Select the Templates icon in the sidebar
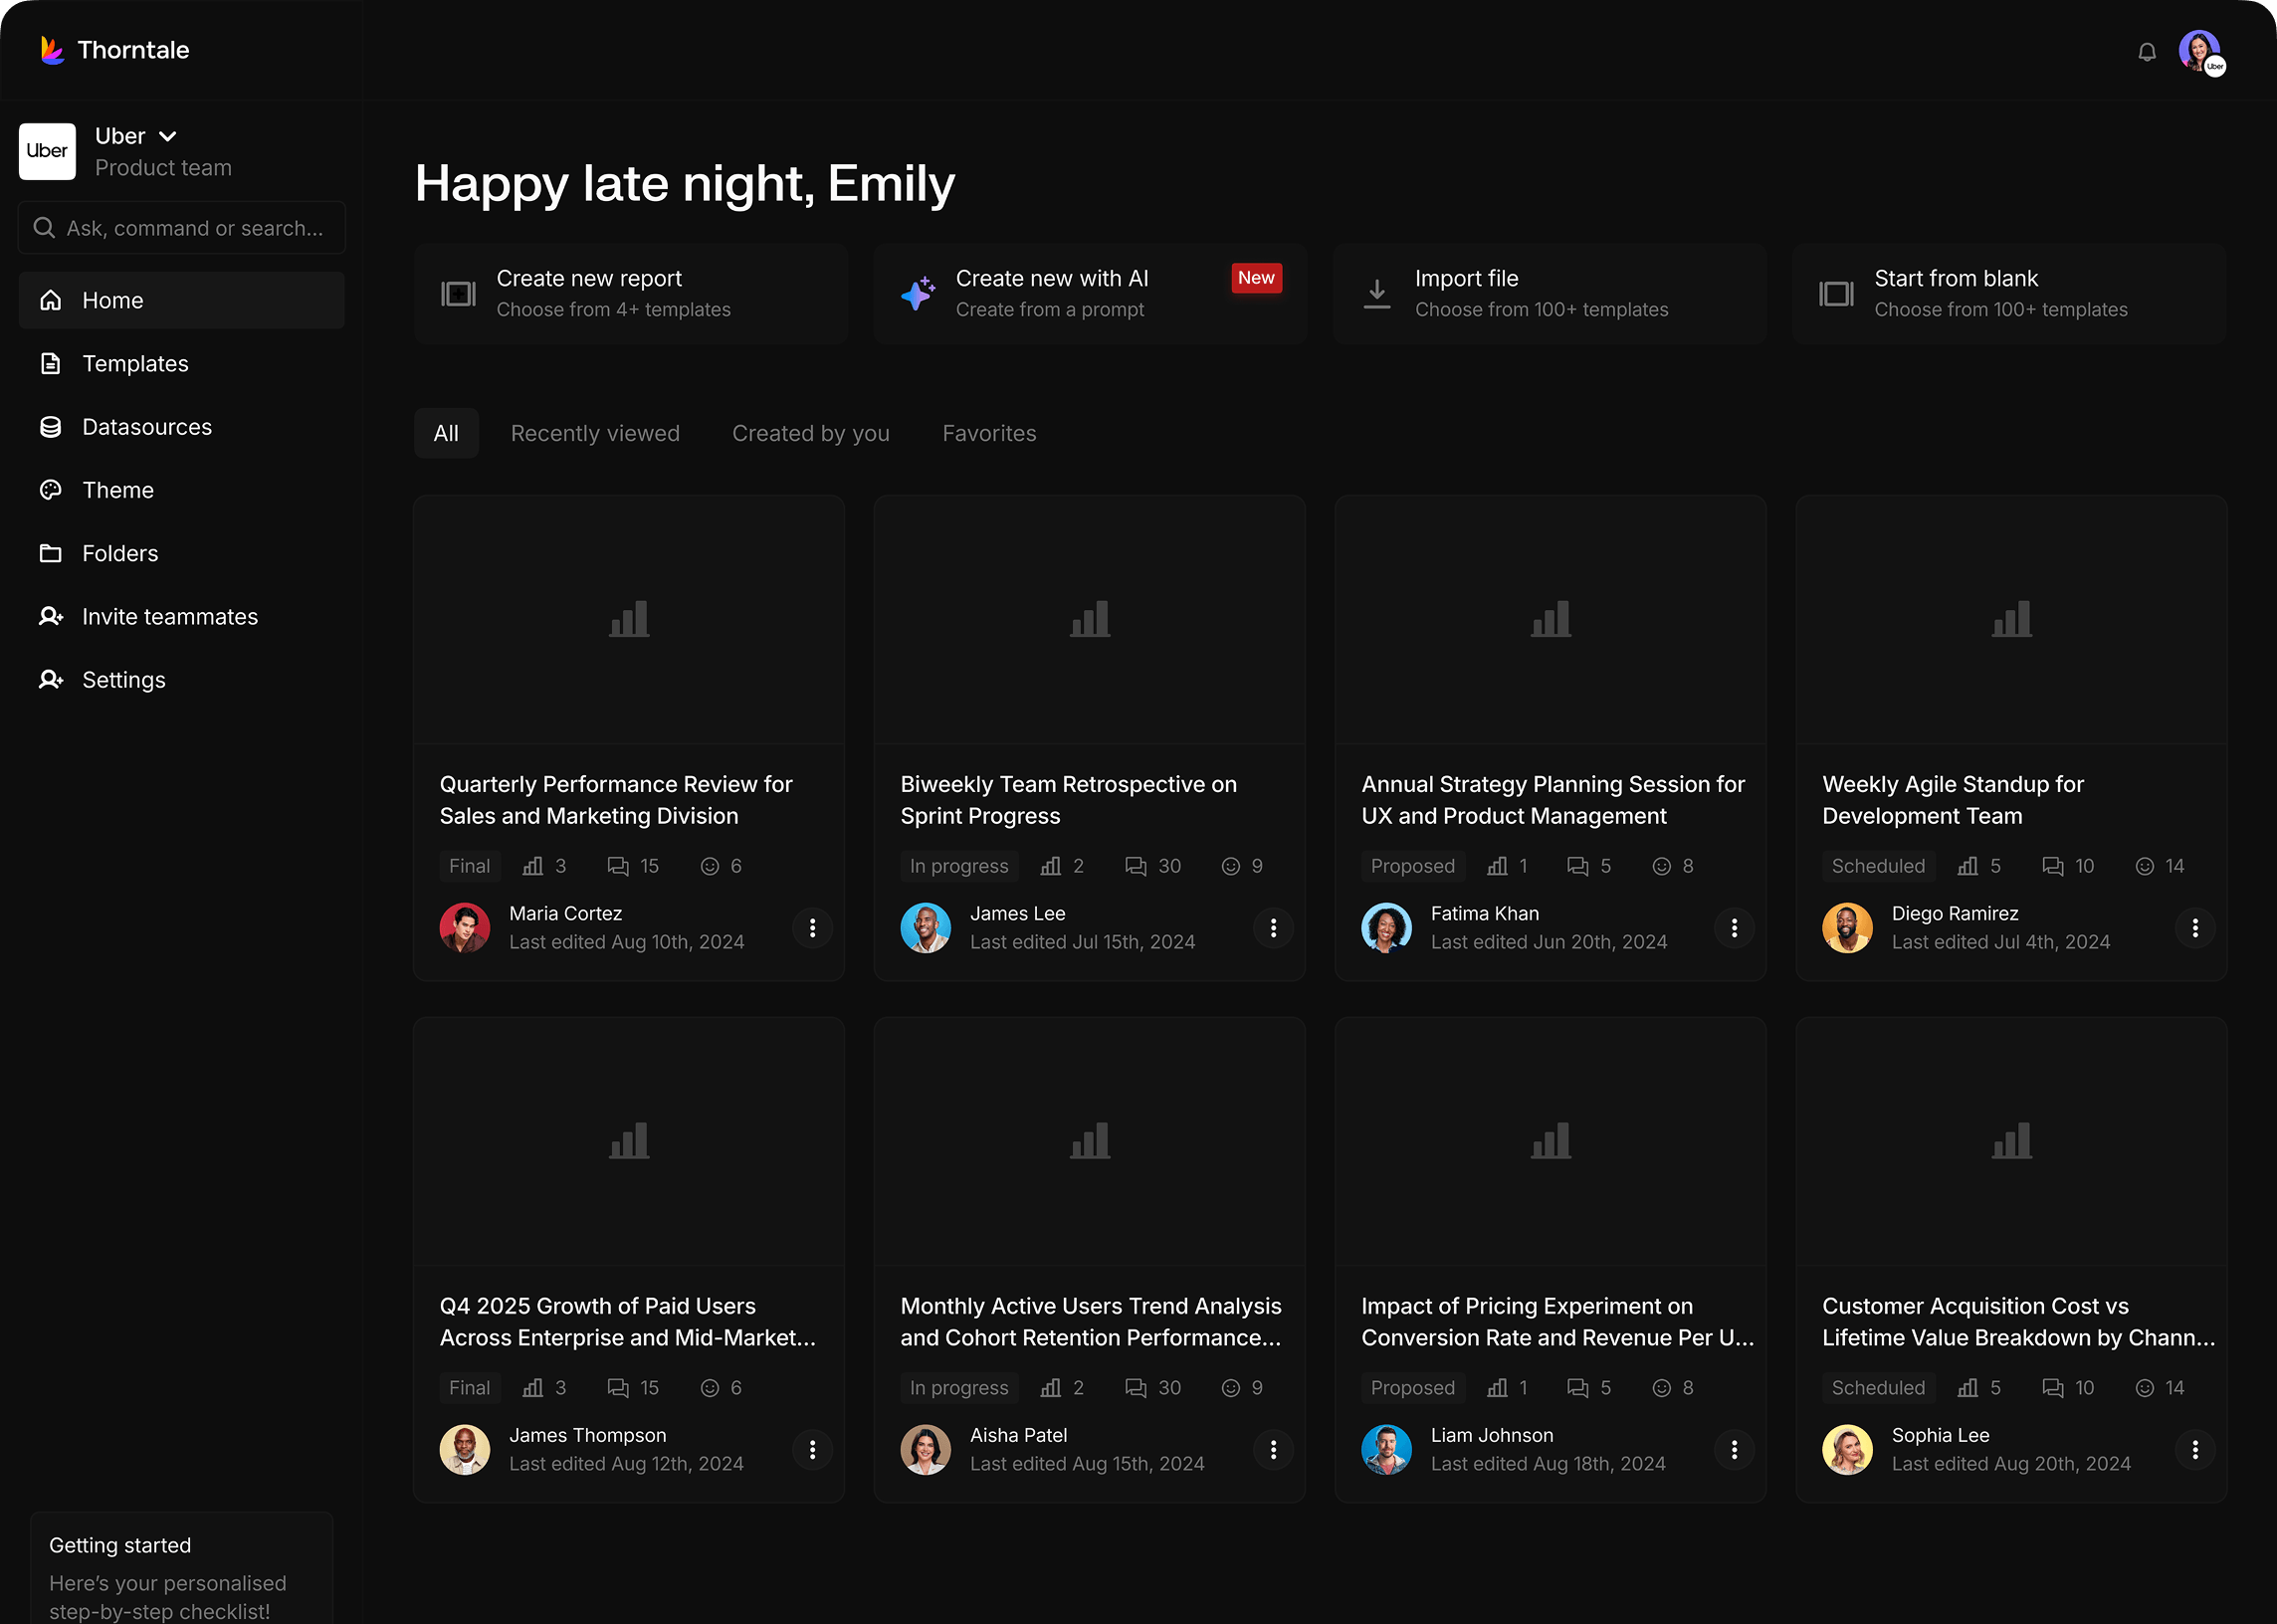Viewport: 2277px width, 1624px height. coord(51,363)
